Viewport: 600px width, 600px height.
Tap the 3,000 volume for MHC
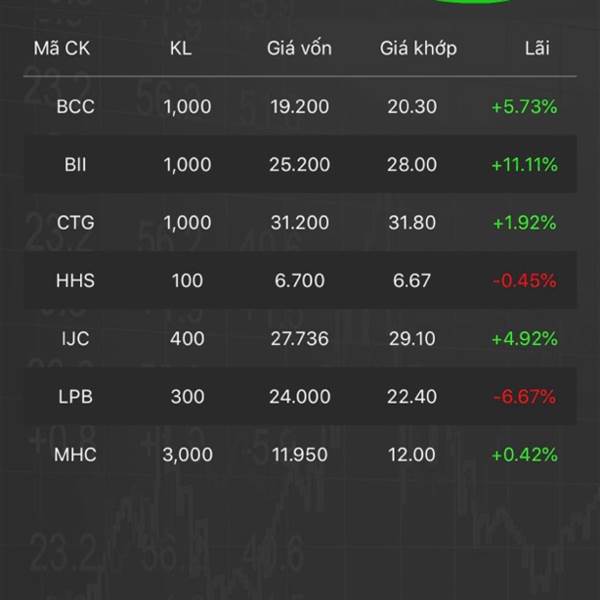[188, 455]
